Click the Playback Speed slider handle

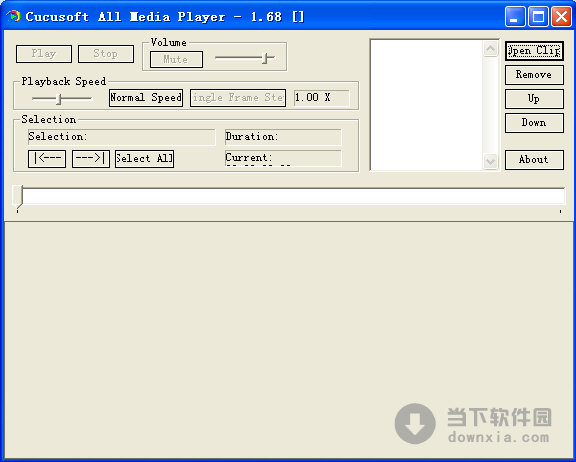59,98
